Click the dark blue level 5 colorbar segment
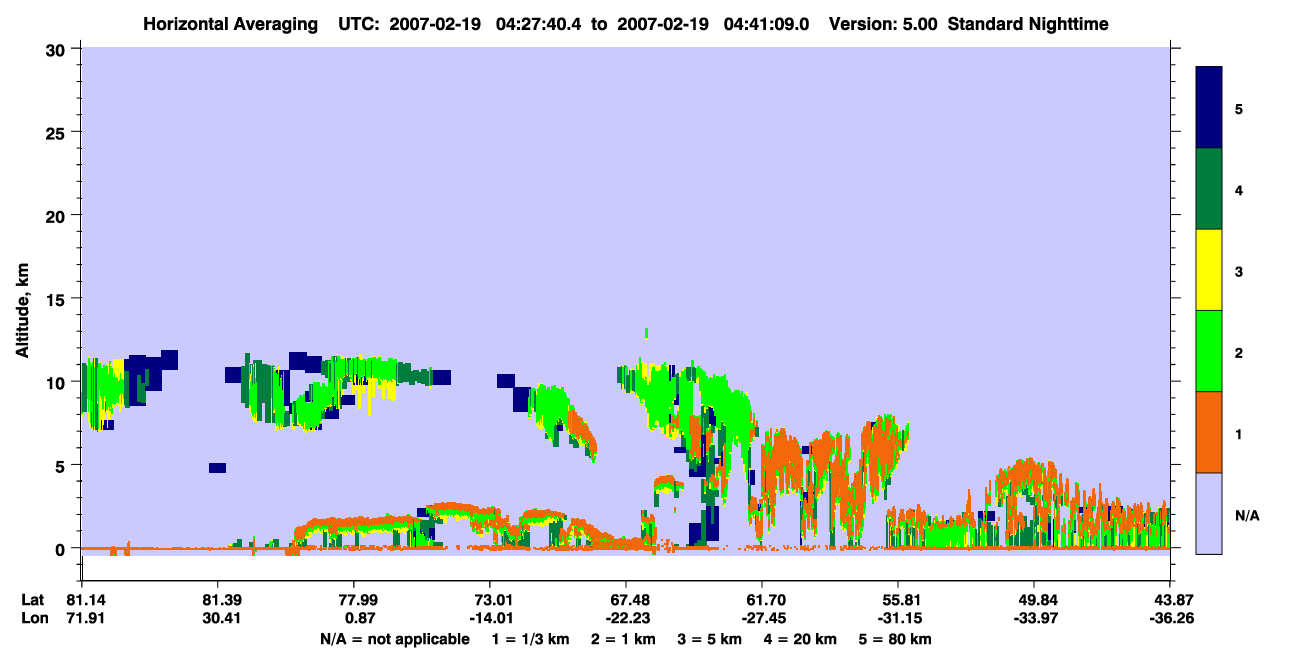This screenshot has height=667, width=1300. (1209, 108)
